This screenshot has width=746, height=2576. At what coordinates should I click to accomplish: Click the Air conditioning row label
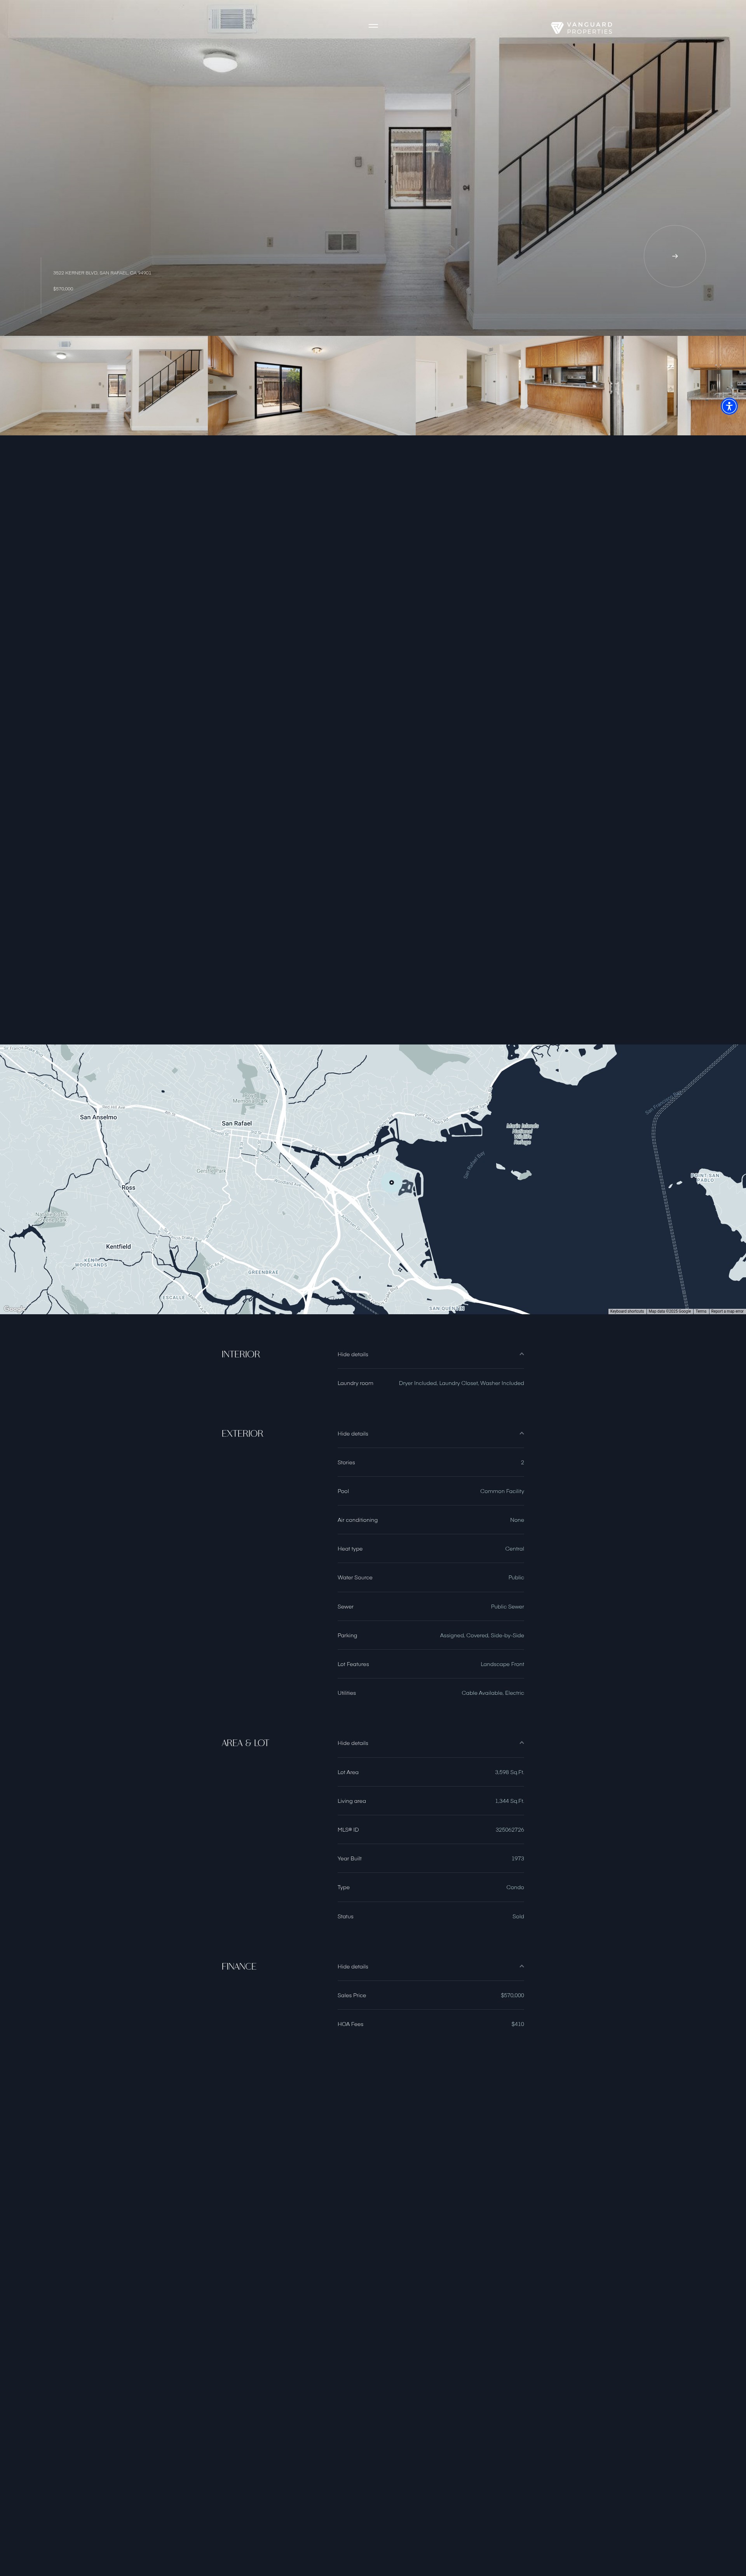point(357,1520)
